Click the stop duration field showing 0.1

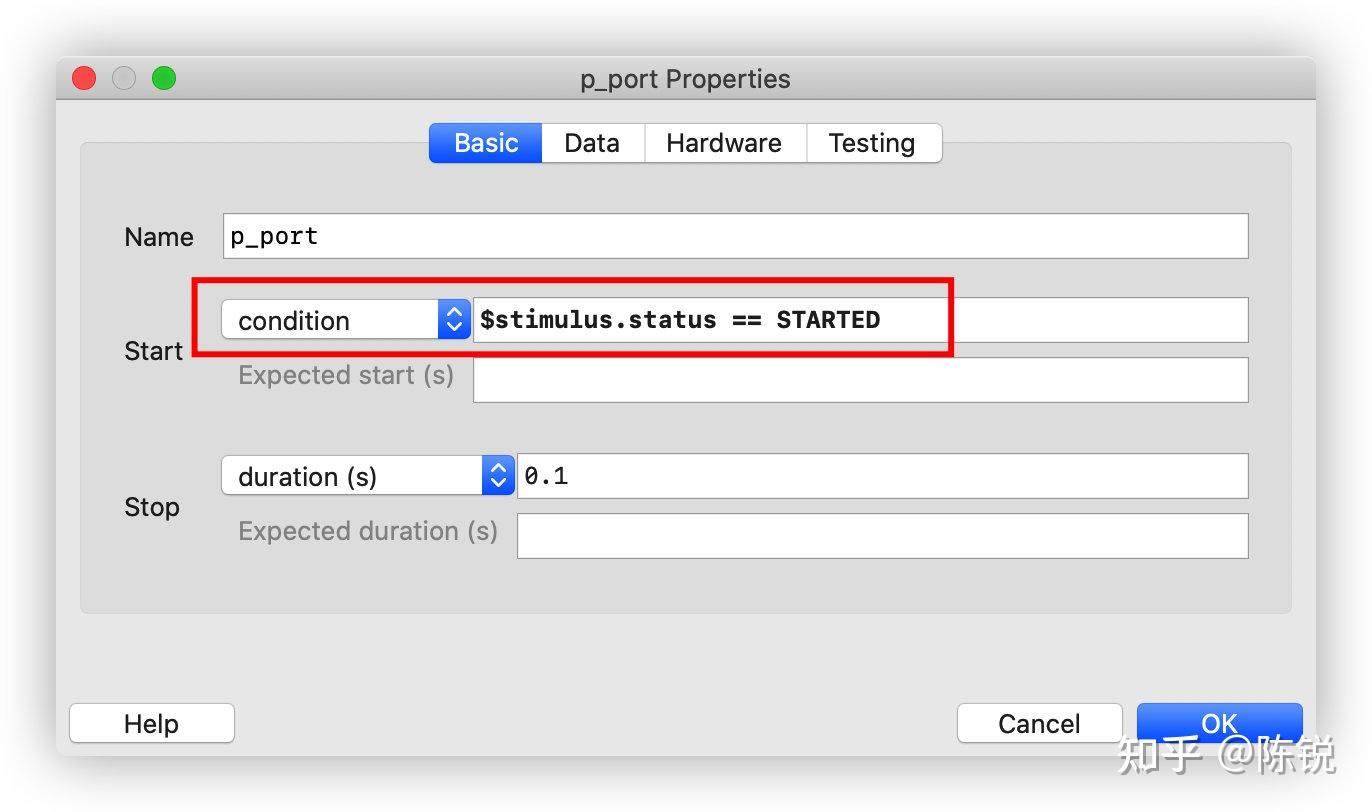[x=882, y=476]
